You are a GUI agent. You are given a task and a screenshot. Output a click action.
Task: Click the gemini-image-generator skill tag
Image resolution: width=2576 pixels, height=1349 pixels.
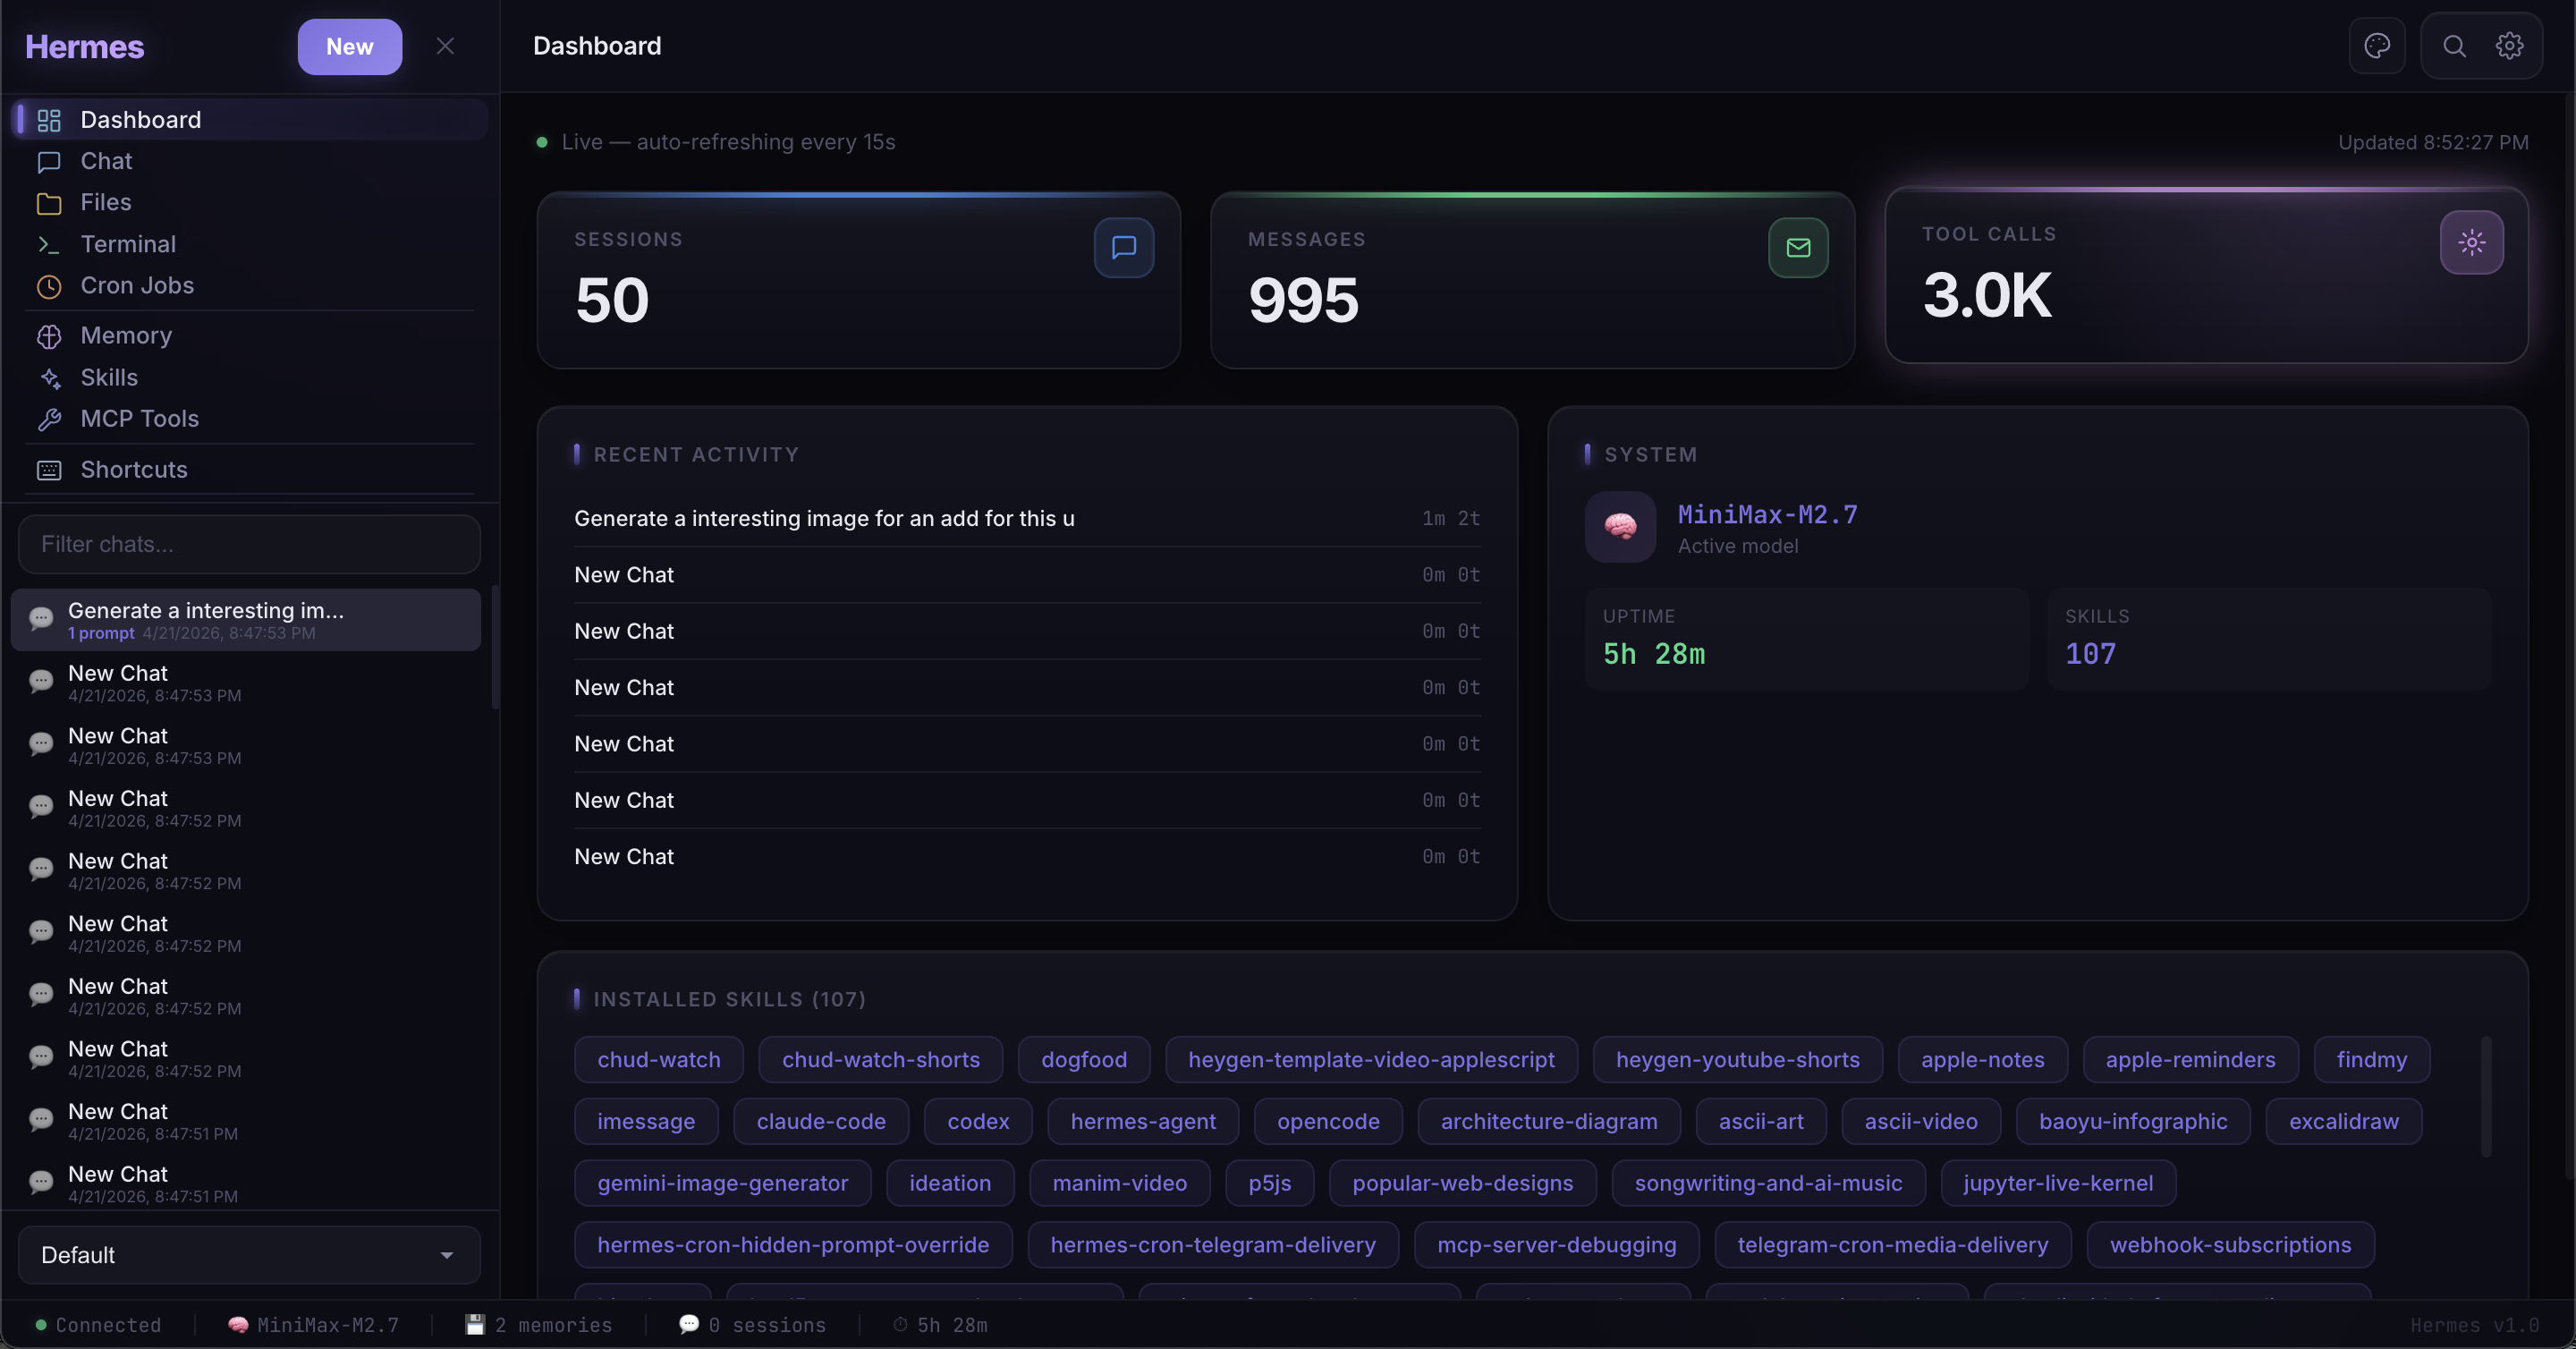722,1183
